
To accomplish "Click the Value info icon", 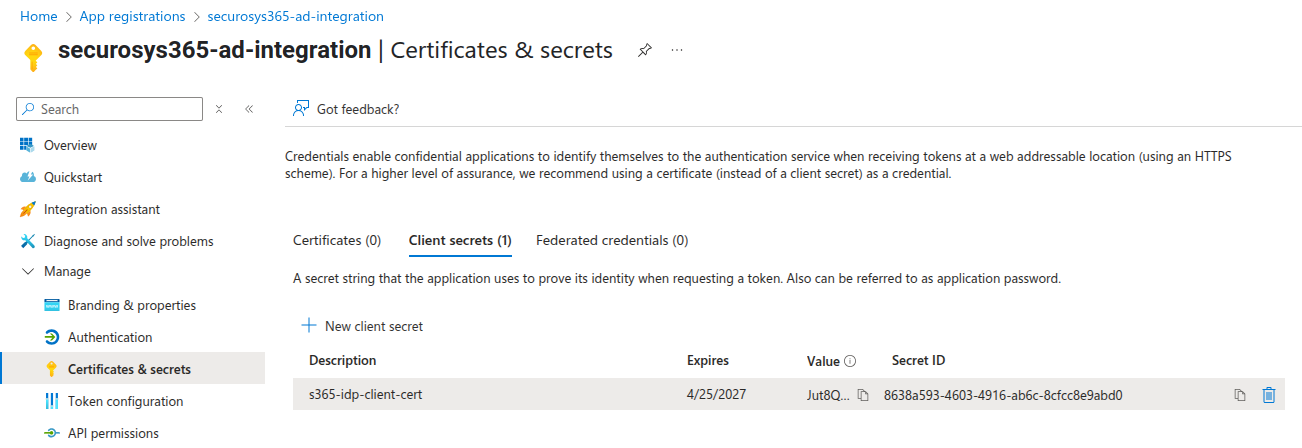I will click(850, 361).
